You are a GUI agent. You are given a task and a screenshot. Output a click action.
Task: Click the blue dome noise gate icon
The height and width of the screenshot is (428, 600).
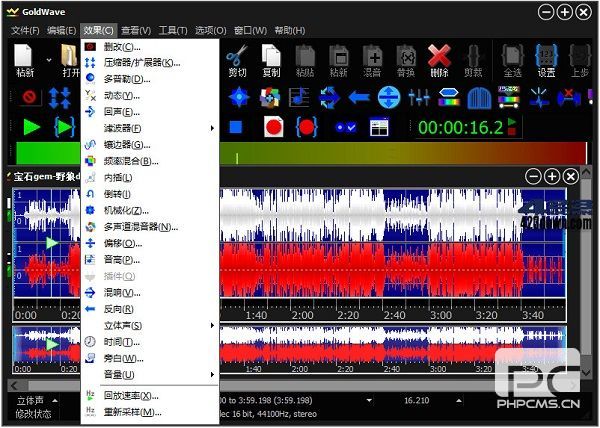coord(479,98)
